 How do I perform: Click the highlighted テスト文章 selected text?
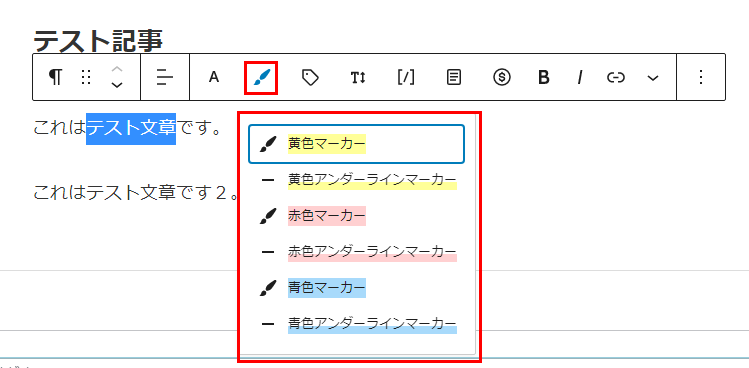(x=131, y=129)
